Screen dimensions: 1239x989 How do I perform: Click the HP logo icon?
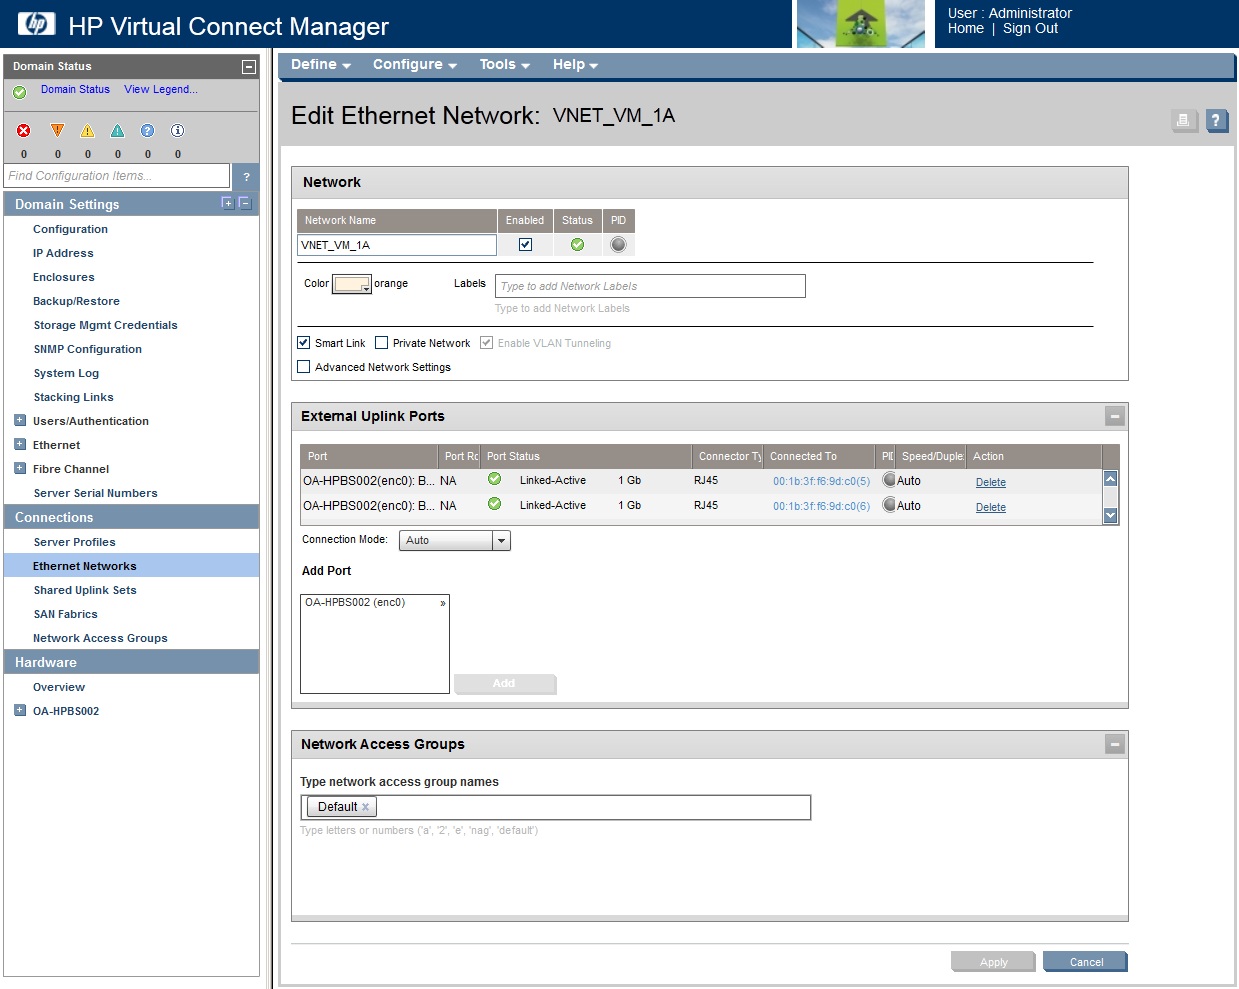tap(37, 24)
